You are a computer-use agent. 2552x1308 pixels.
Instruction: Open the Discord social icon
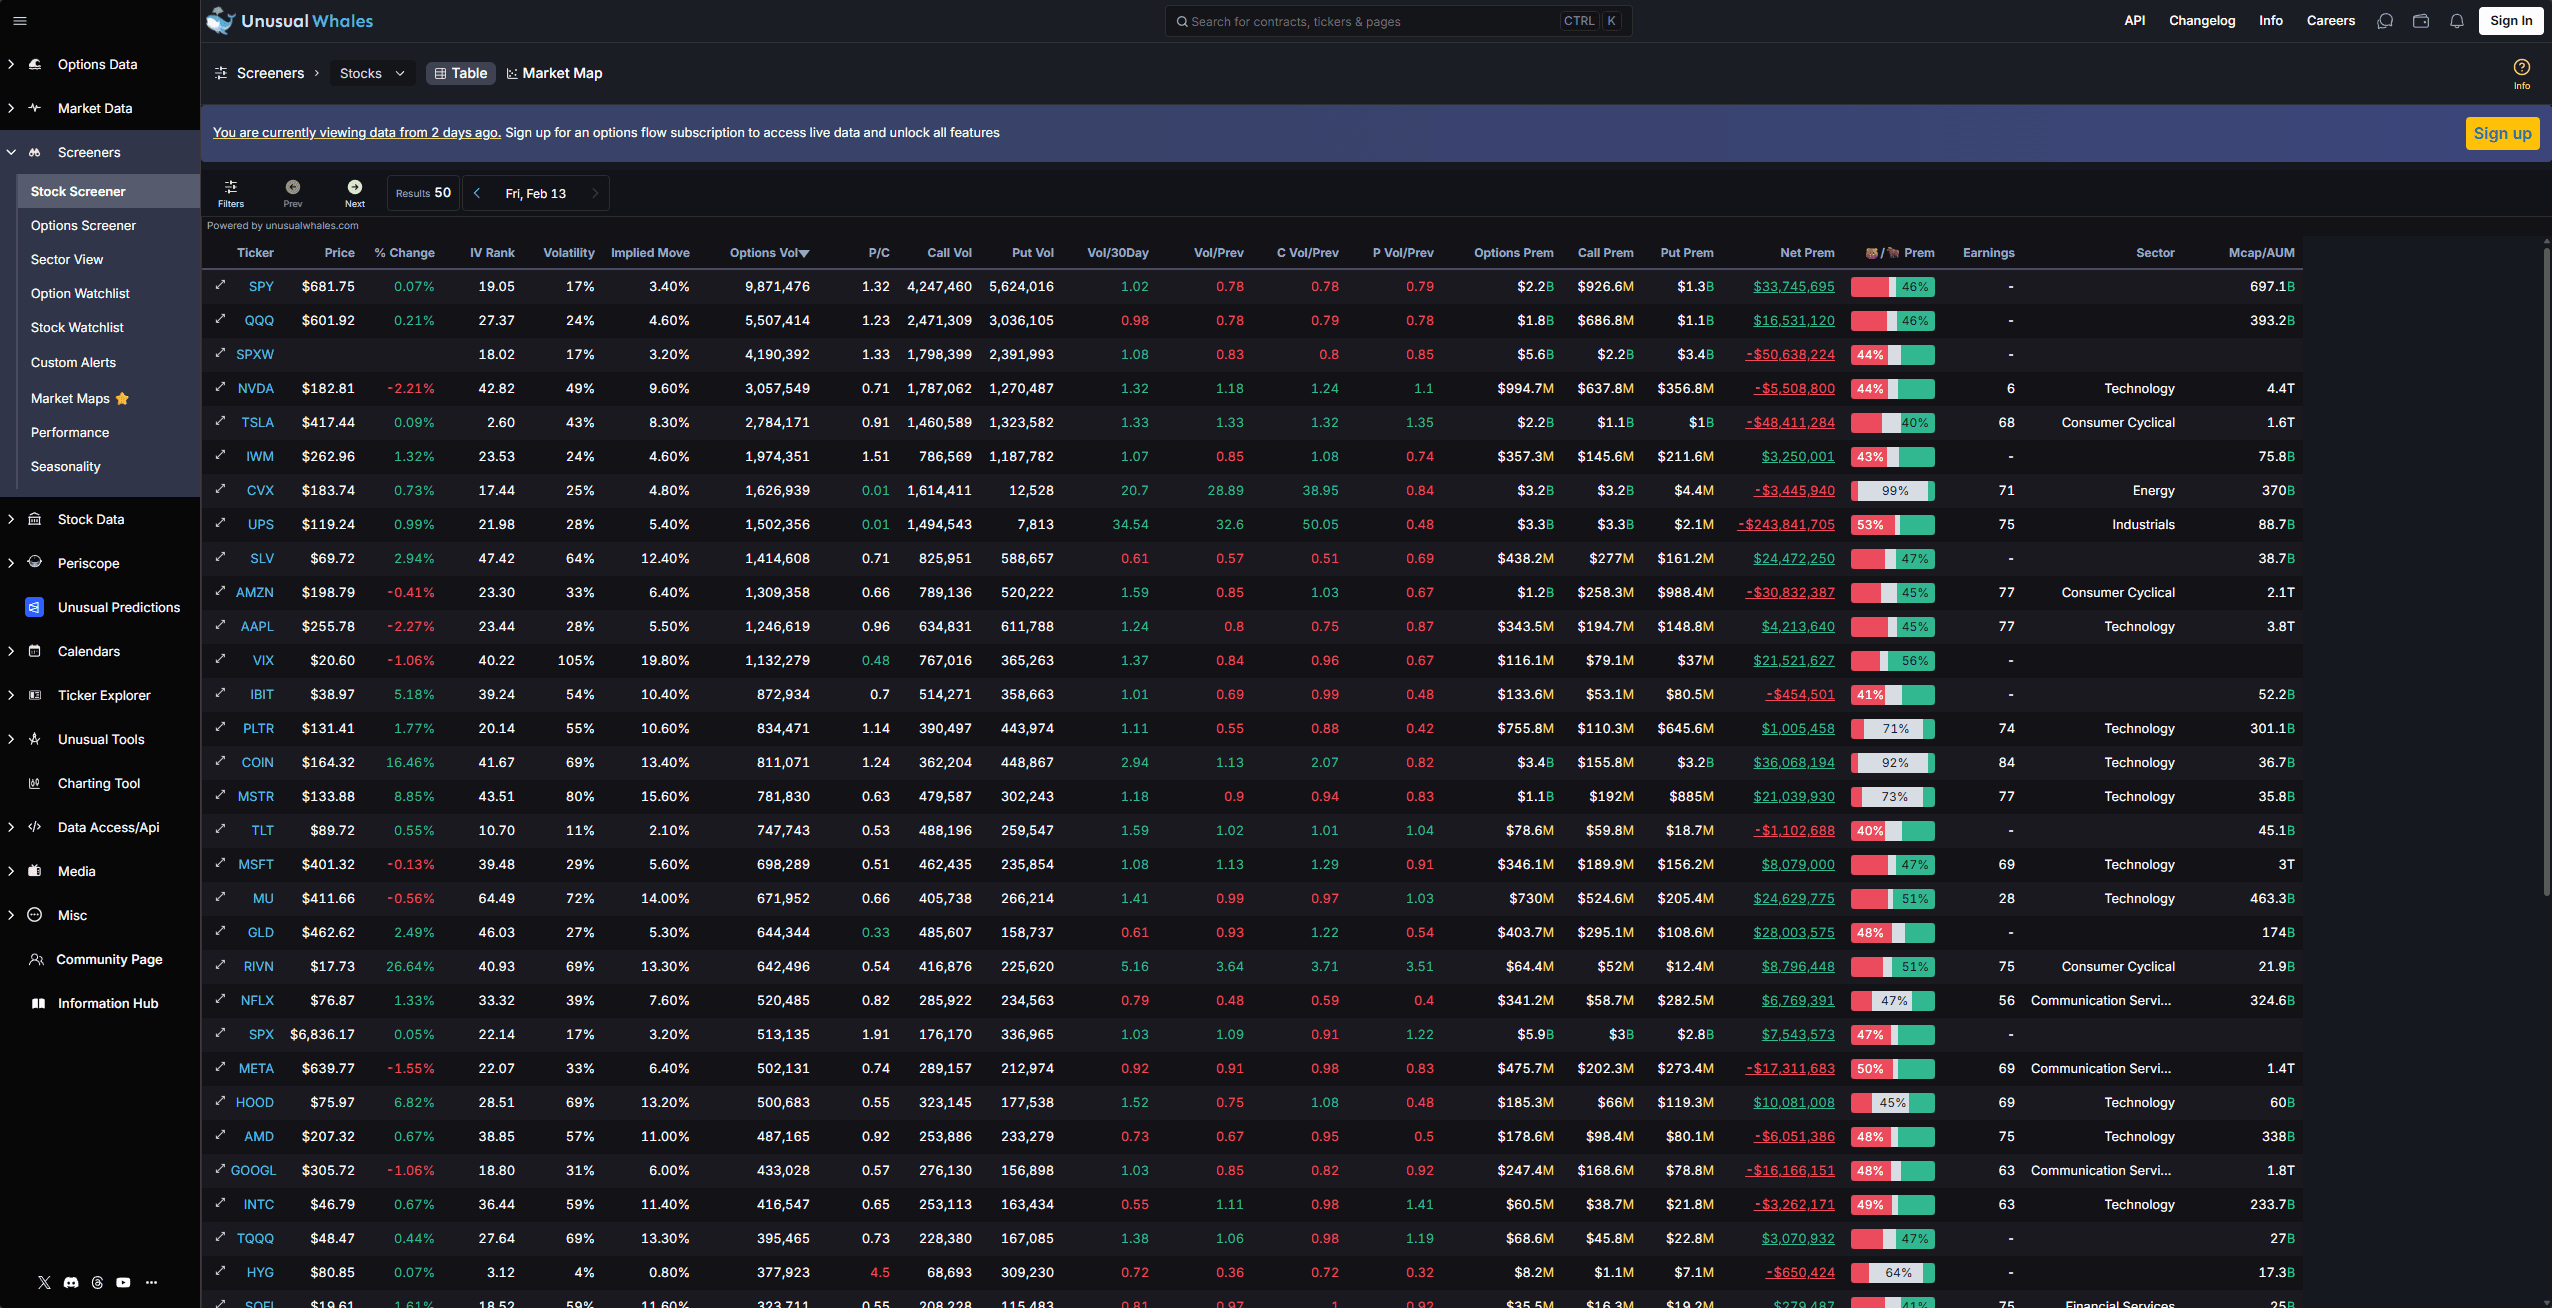tap(71, 1282)
